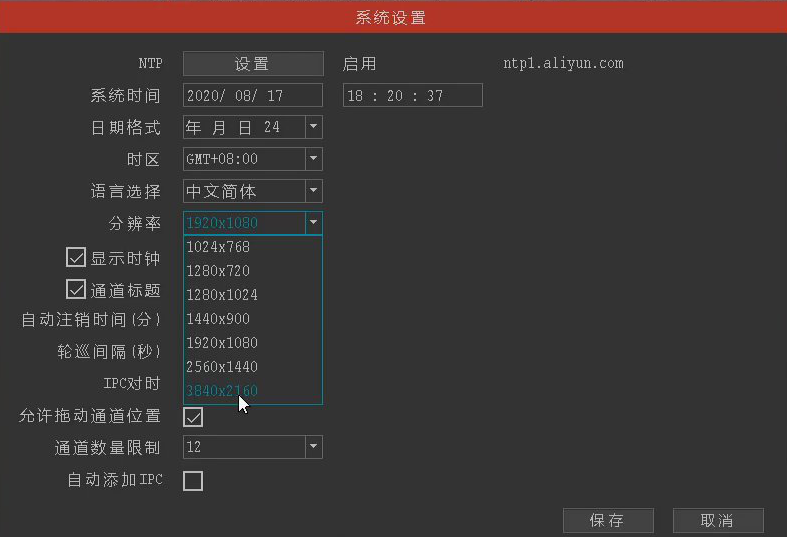The image size is (787, 537).
Task: Pick 1440x900 in resolution list
Action: point(218,319)
